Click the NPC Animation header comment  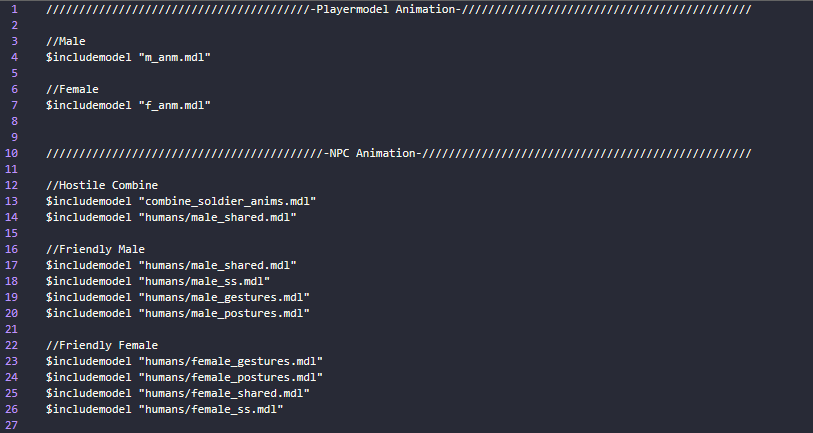coord(372,153)
